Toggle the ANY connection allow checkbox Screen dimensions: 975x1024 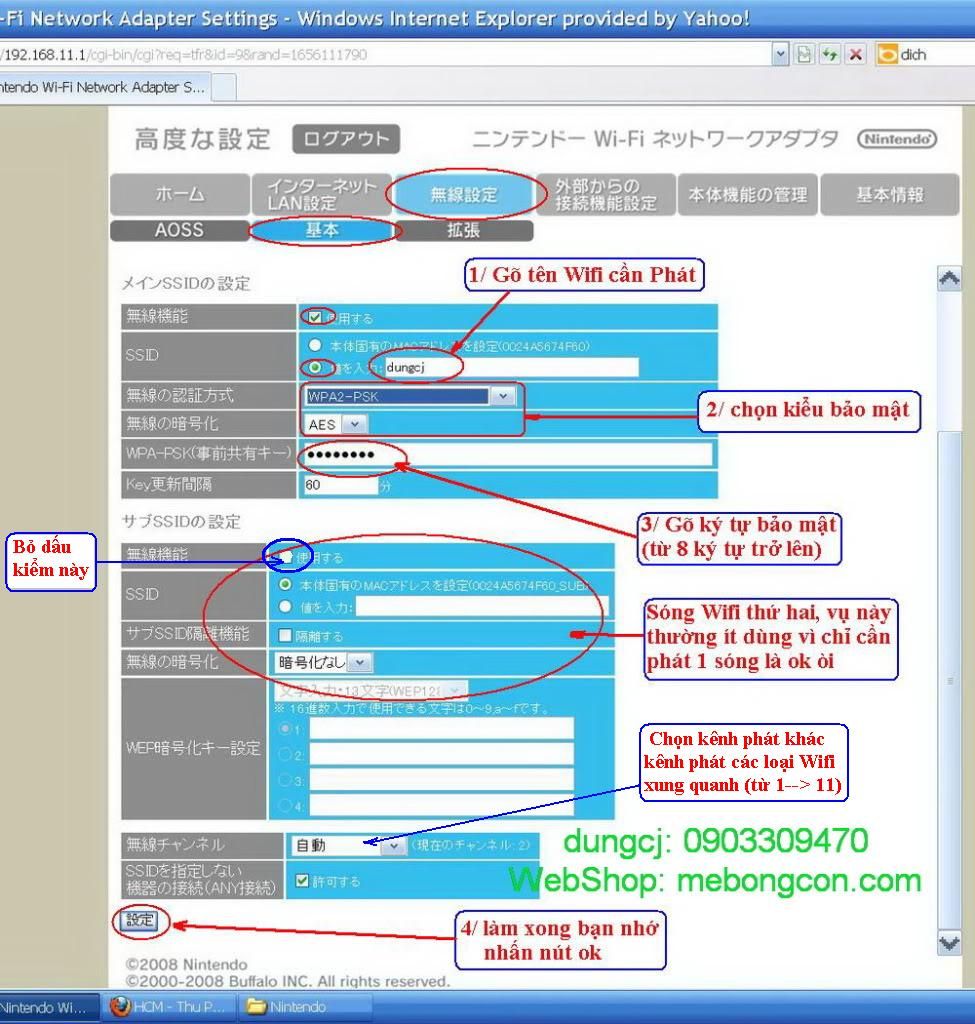[x=302, y=881]
